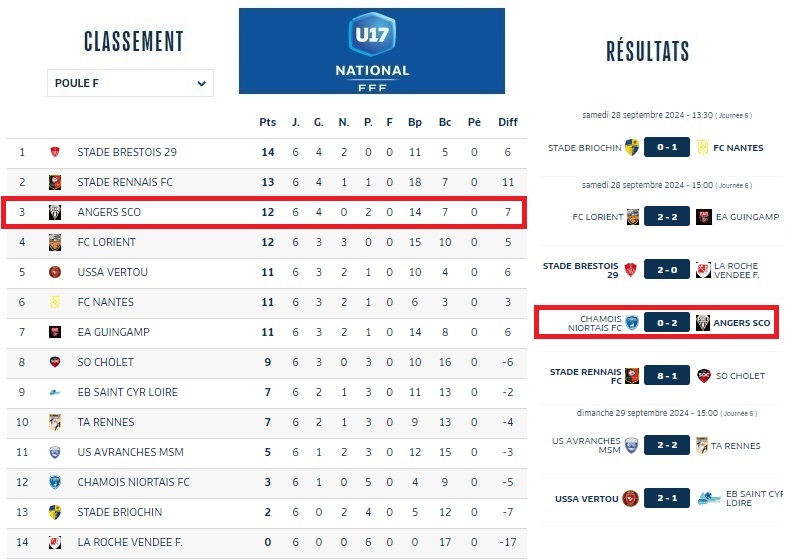
Task: Click the Diff column header
Action: (x=508, y=122)
